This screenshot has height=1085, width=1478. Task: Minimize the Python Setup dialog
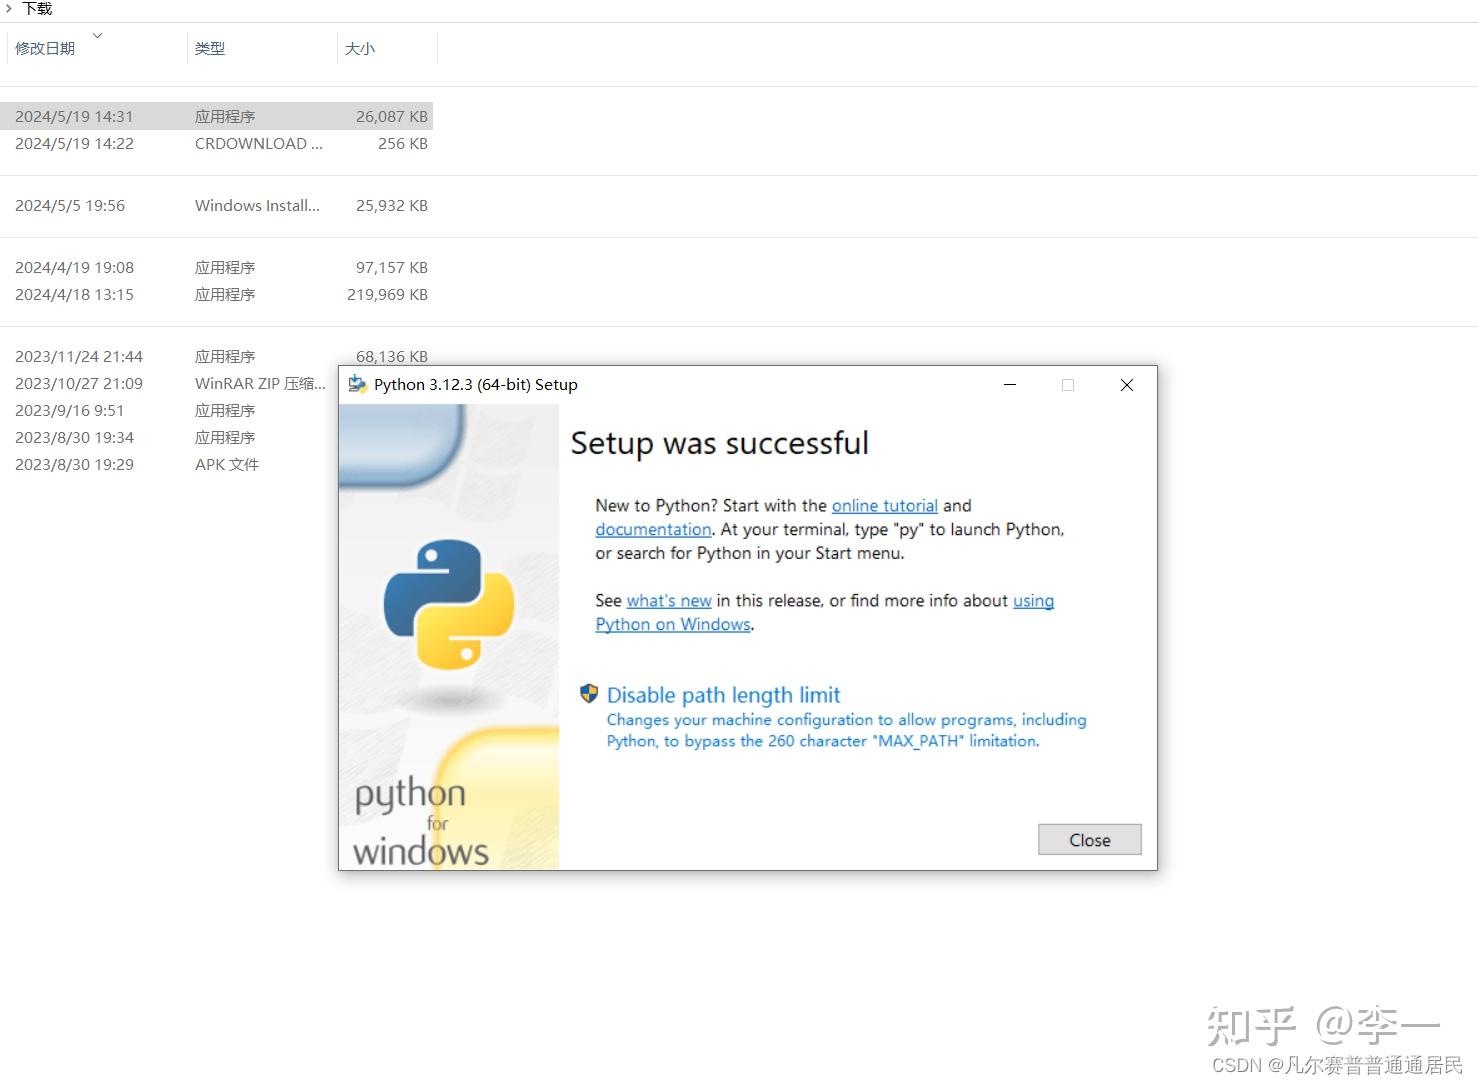pyautogui.click(x=1010, y=385)
